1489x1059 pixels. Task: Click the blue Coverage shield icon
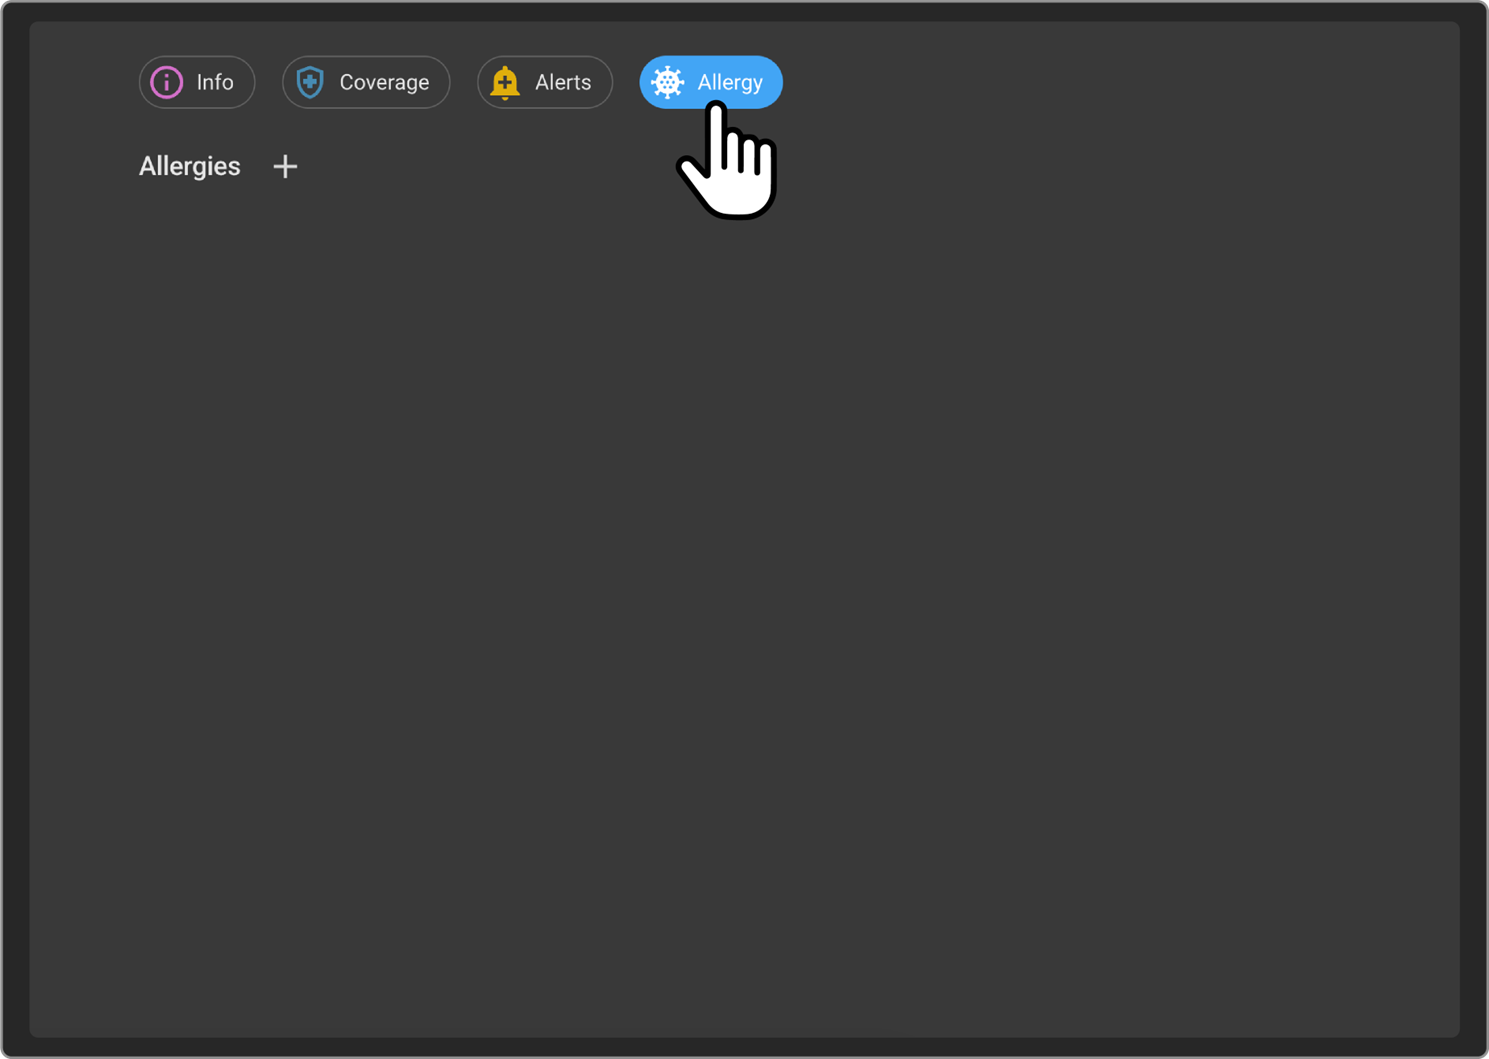click(x=310, y=82)
